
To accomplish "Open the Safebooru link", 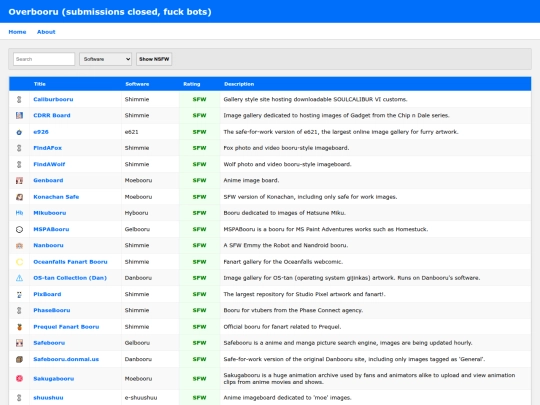I will click(49, 343).
